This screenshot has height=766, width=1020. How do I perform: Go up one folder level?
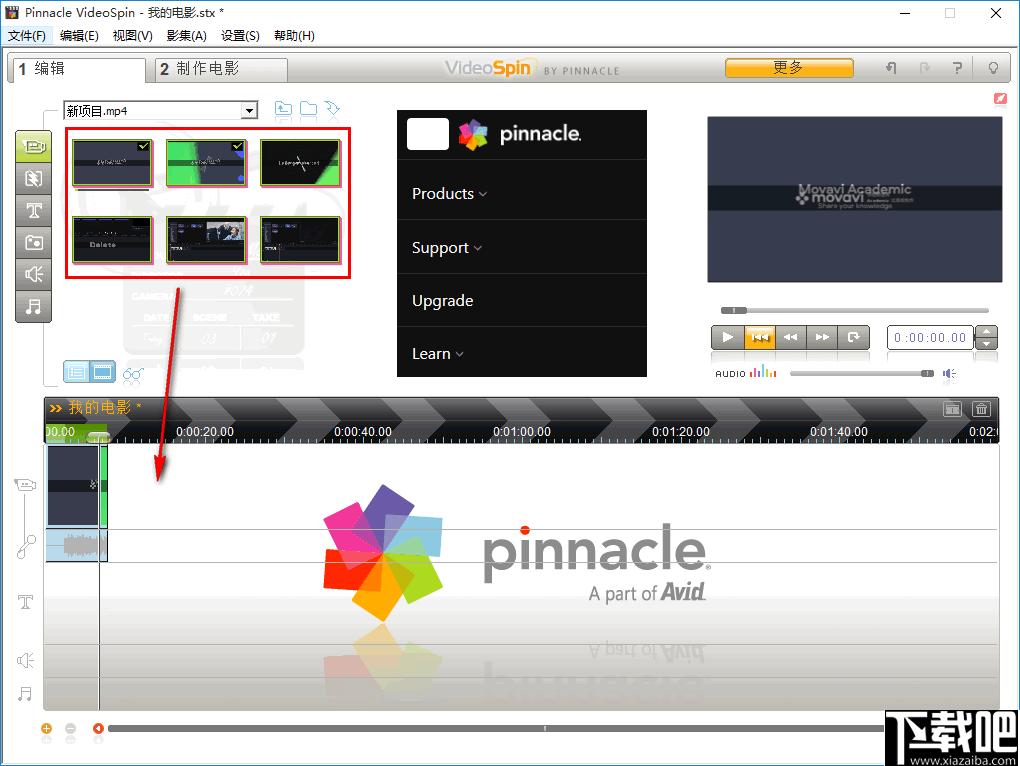283,109
